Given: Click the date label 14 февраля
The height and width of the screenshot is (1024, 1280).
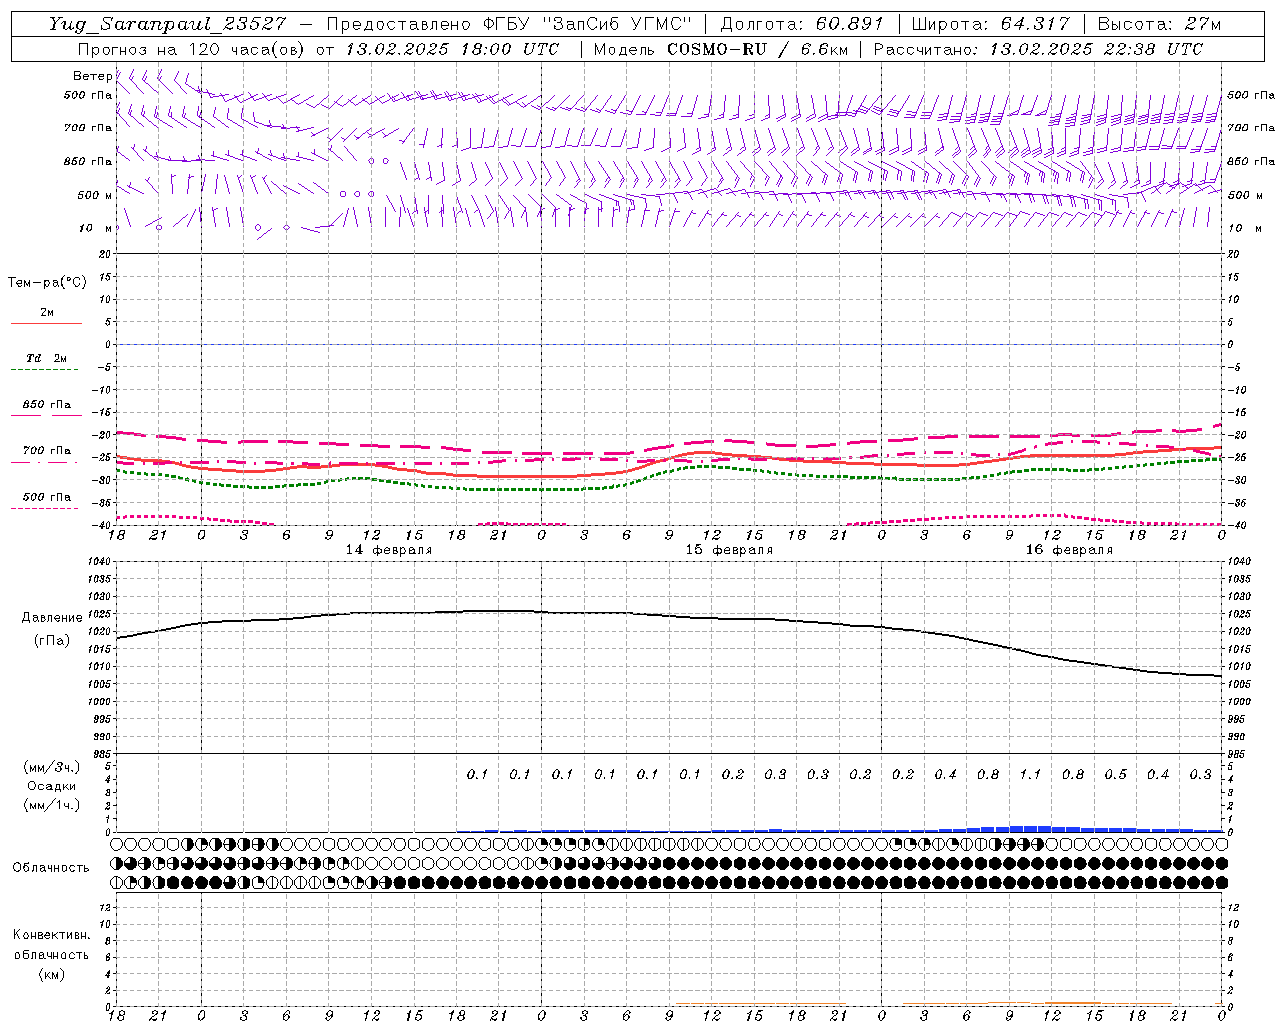Looking at the screenshot, I should 389,550.
